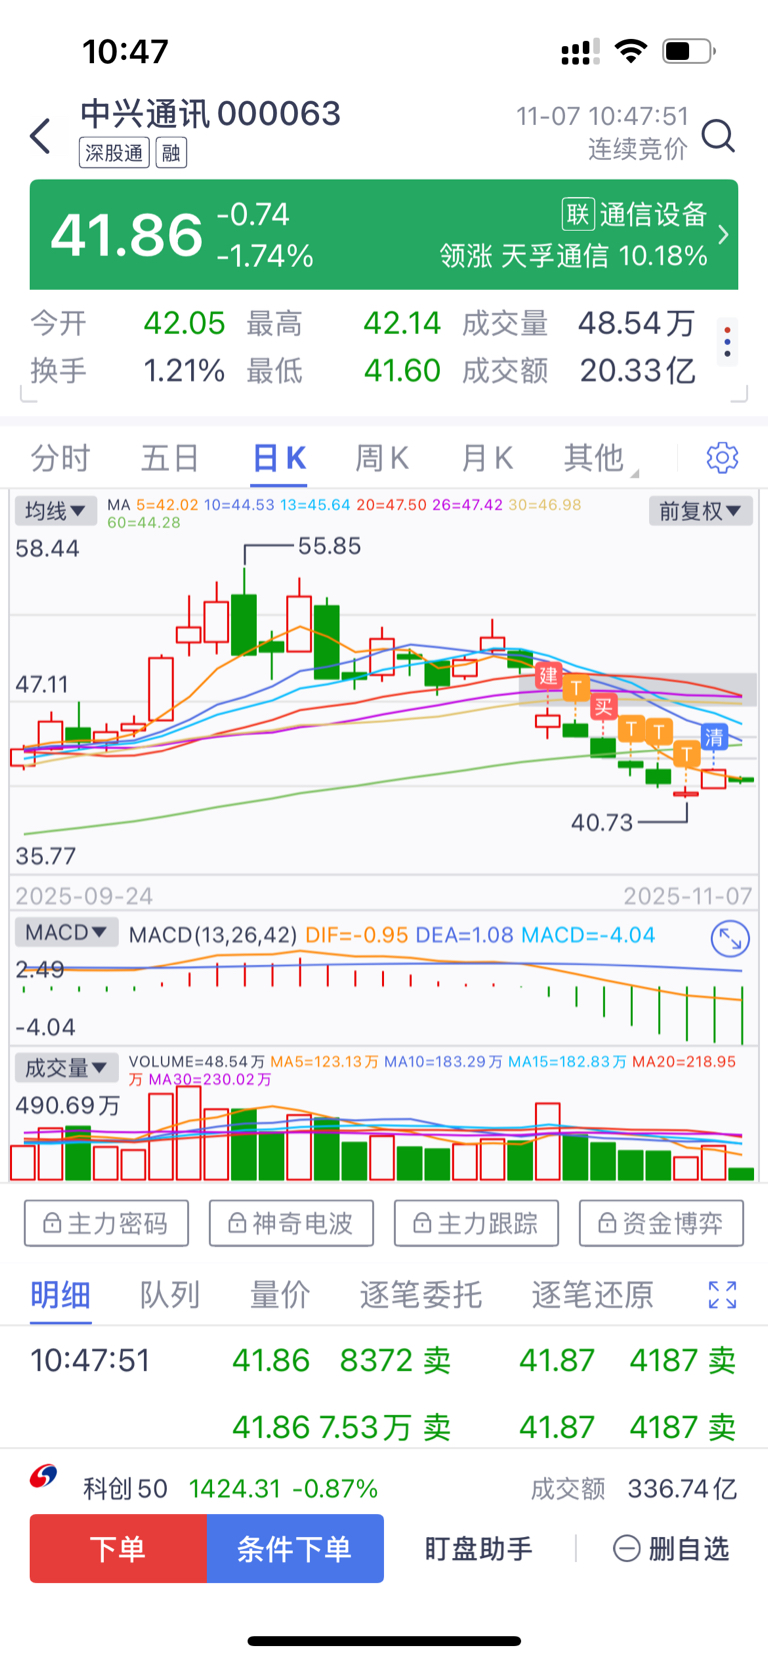Expand trade detail fullscreen icon
768x1663 pixels.
[x=722, y=1295]
